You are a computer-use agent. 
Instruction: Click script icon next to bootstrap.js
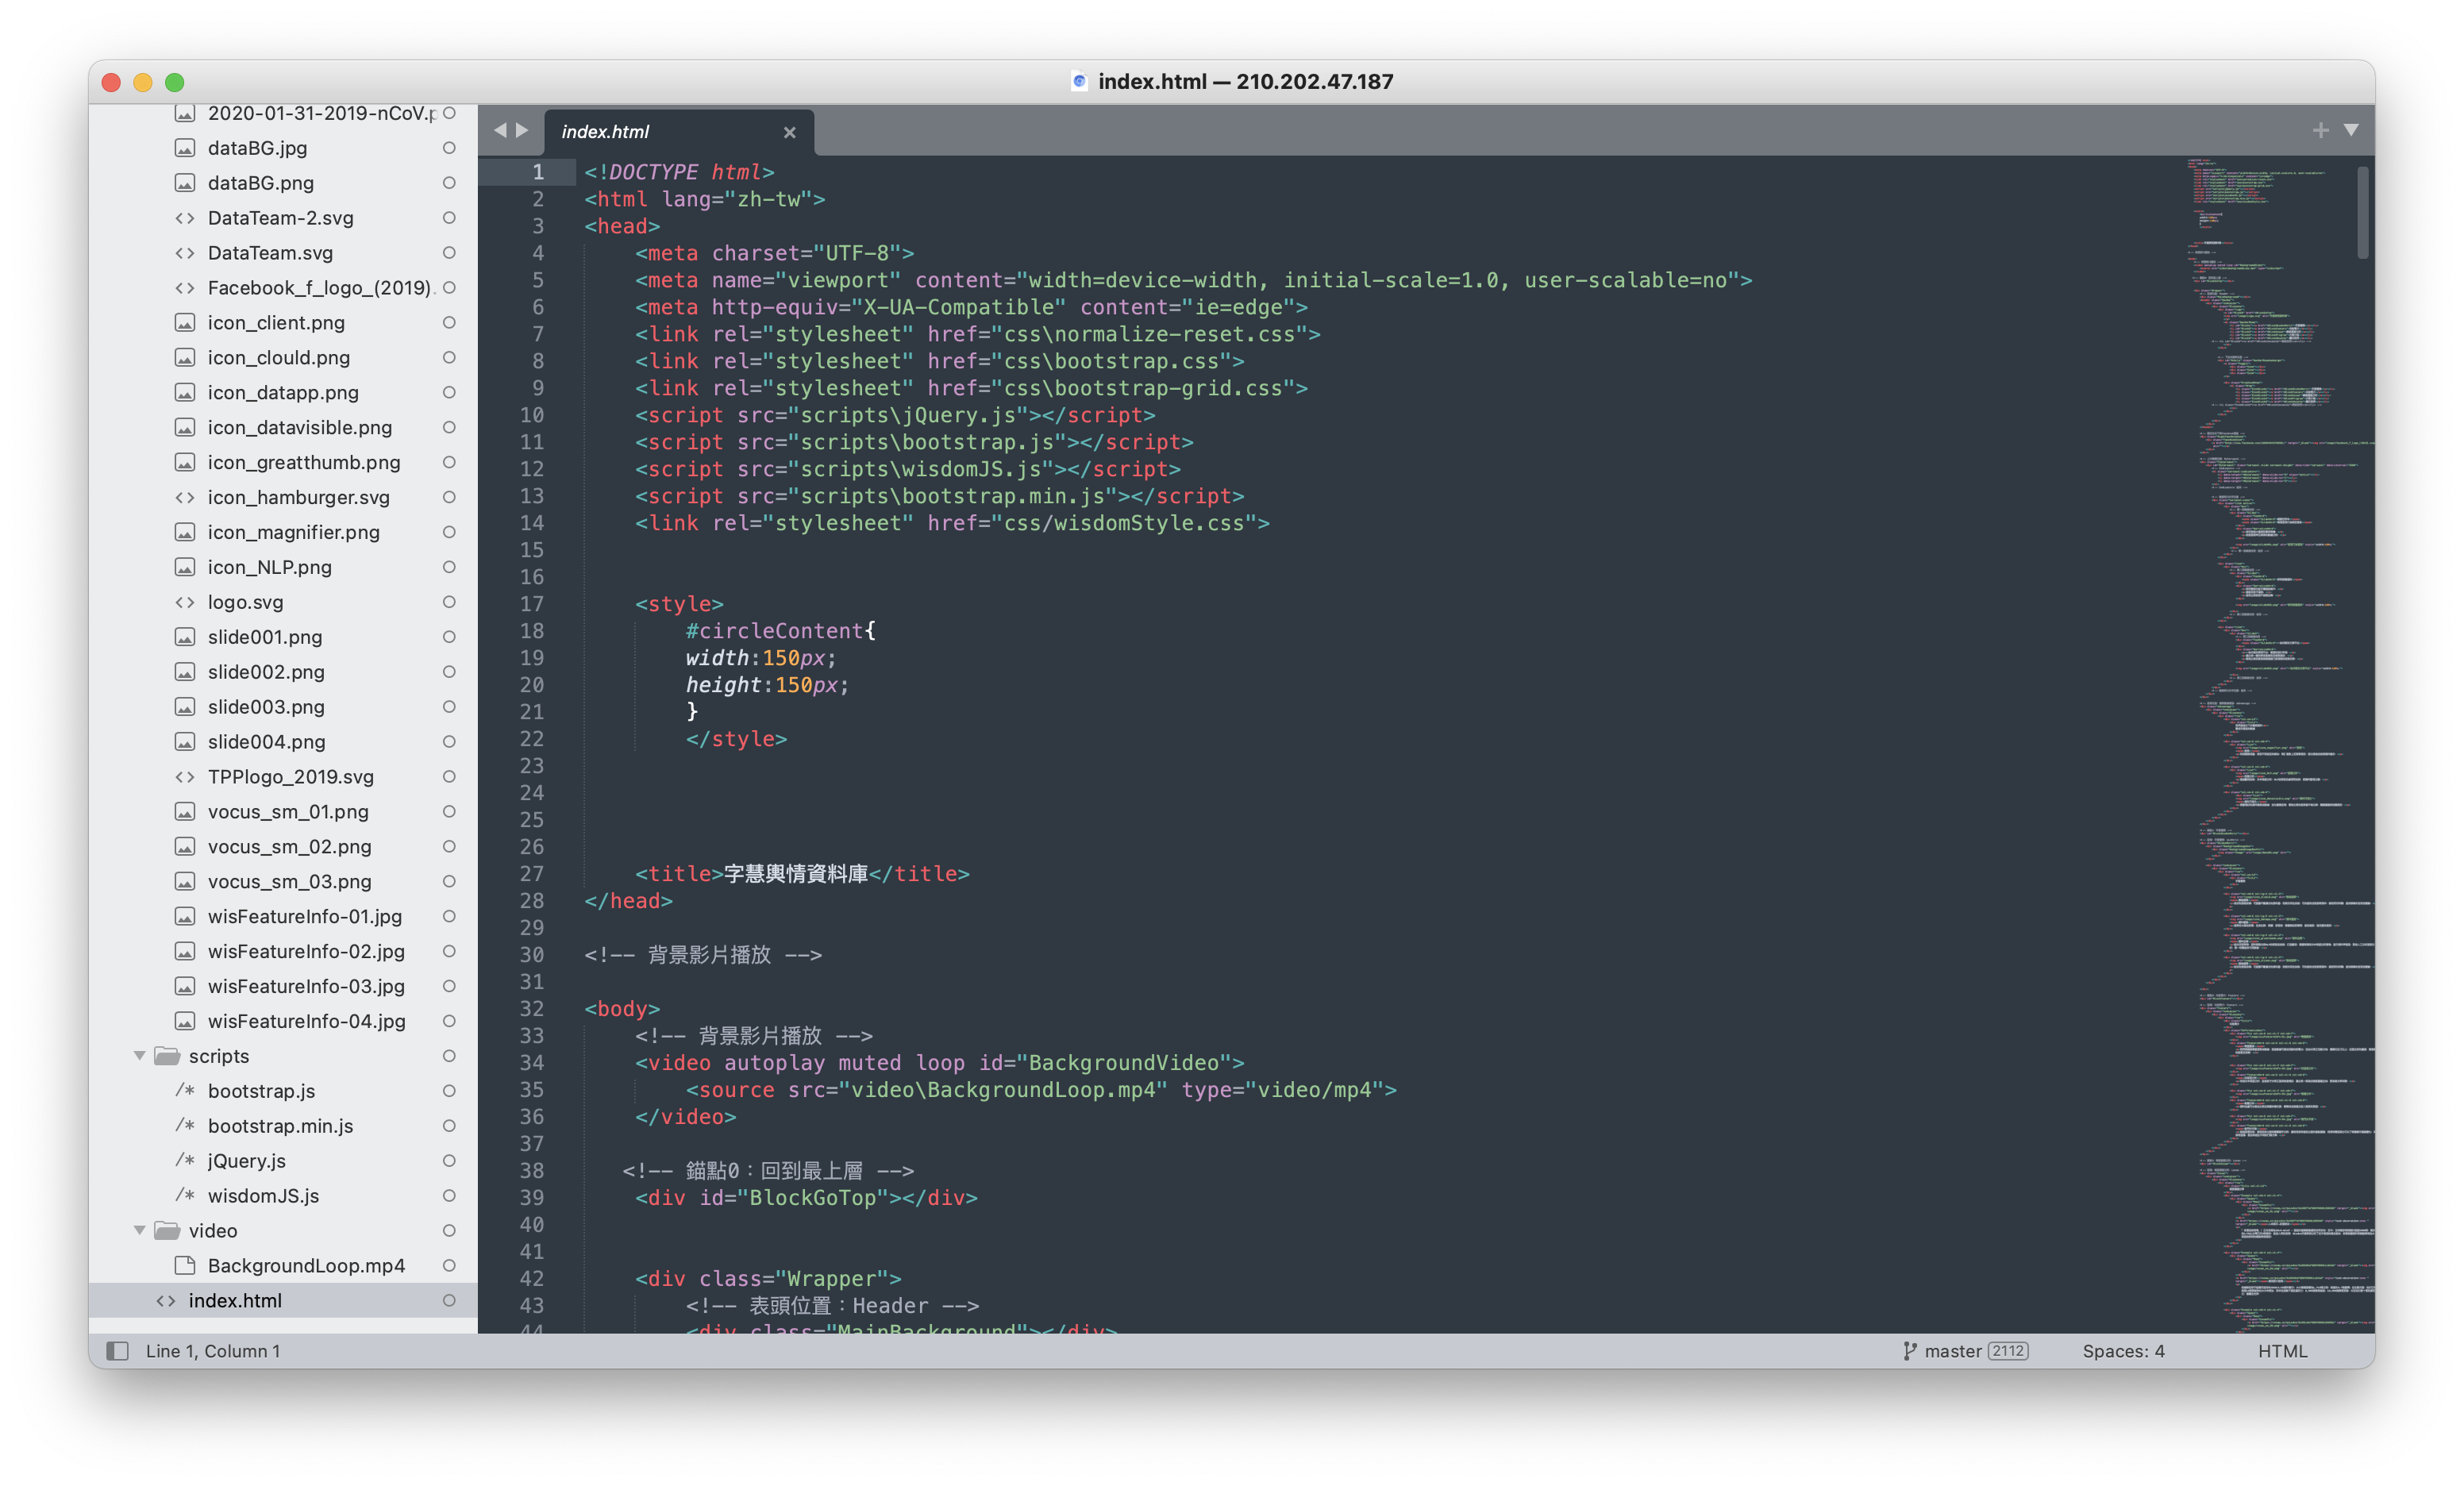185,1091
